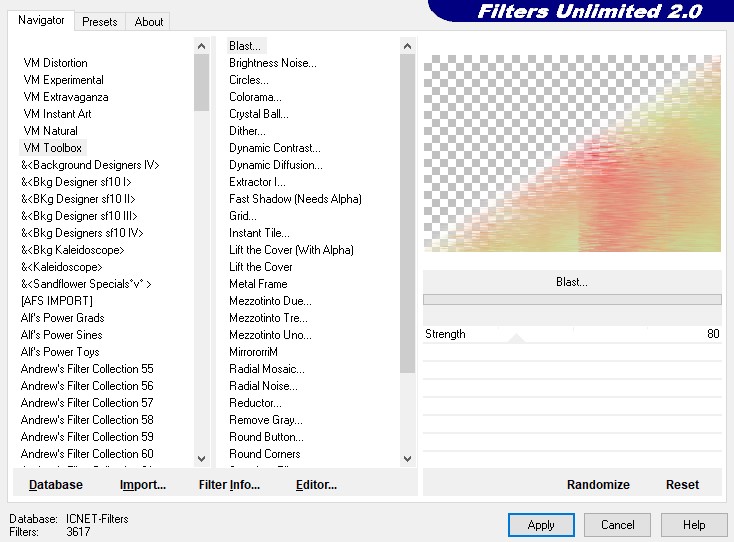Randomize the filter settings

tap(598, 484)
